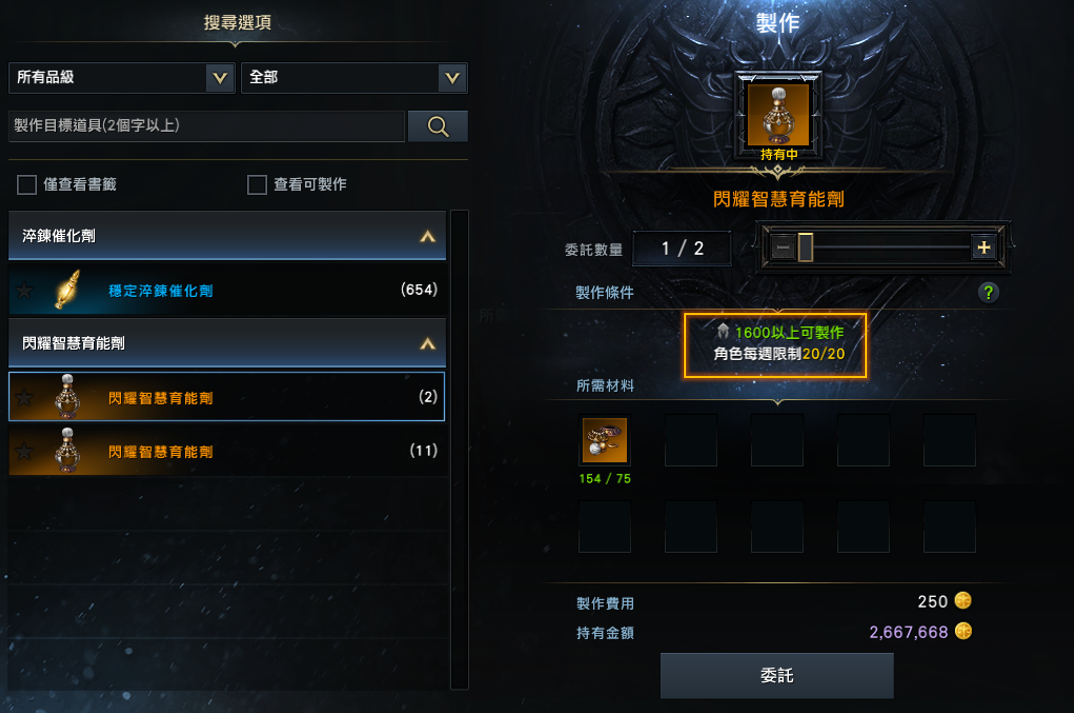Click the crafted potion icon labeled 持有中
1074x713 pixels.
778,115
